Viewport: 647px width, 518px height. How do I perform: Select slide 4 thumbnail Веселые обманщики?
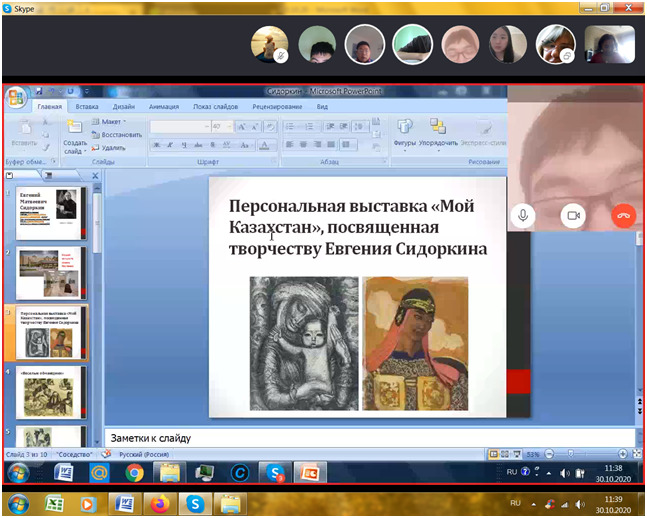(x=52, y=390)
